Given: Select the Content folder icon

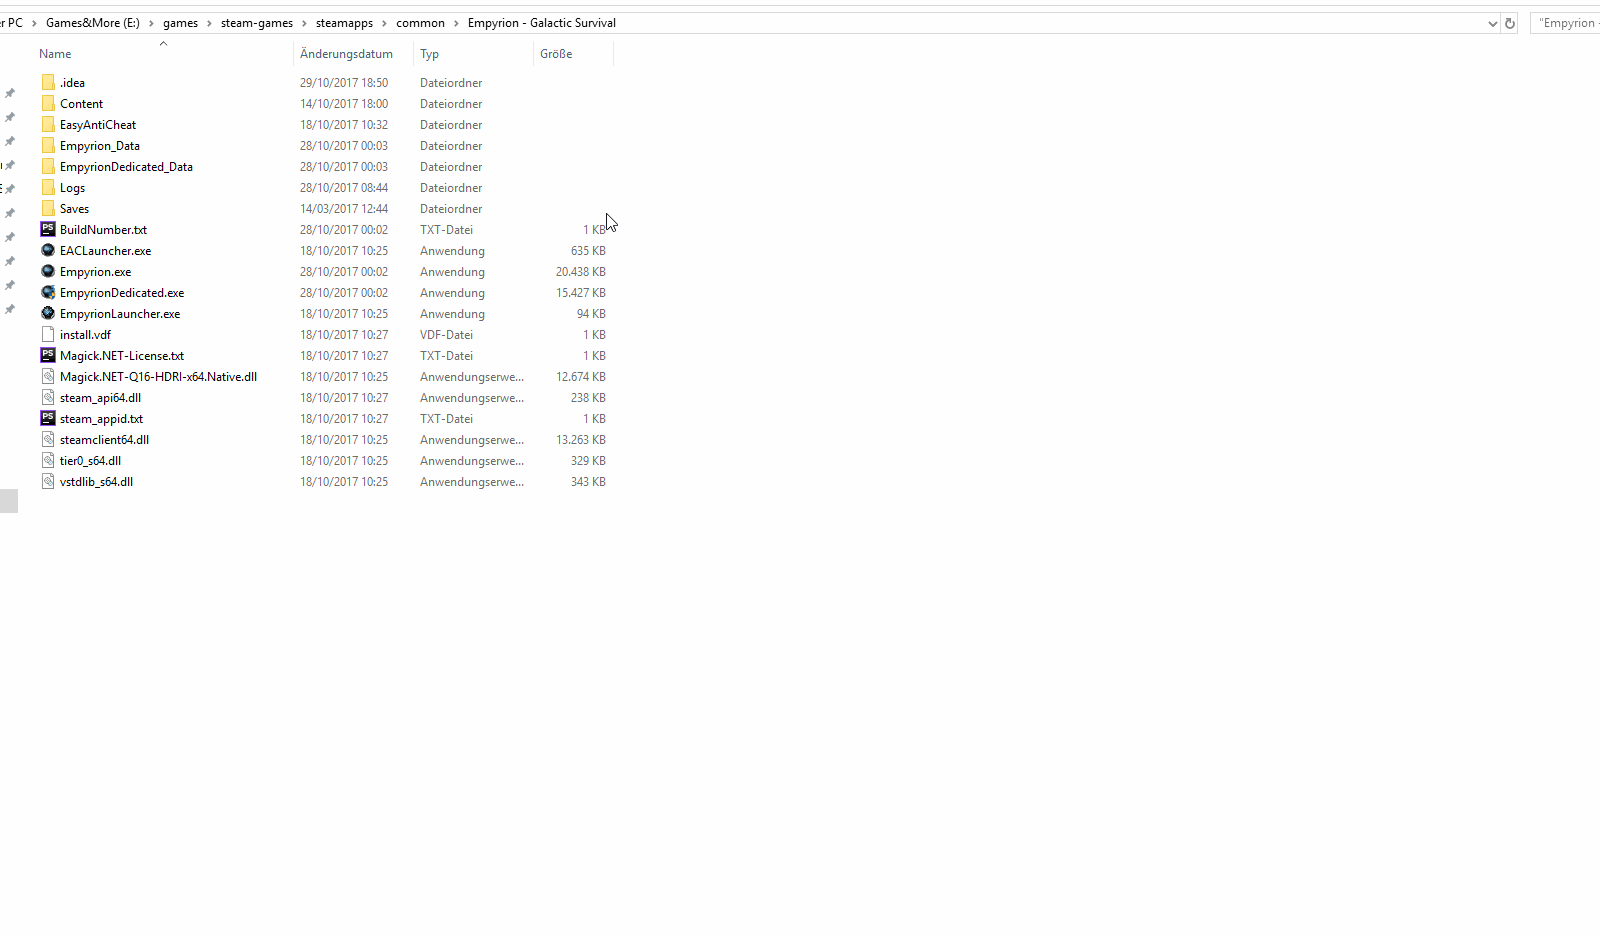Looking at the screenshot, I should (48, 103).
